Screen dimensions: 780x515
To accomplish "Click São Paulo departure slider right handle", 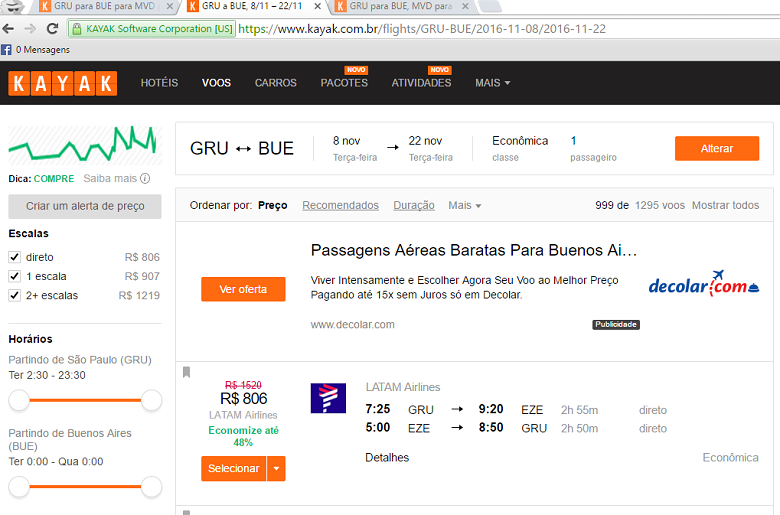I will pyautogui.click(x=151, y=400).
